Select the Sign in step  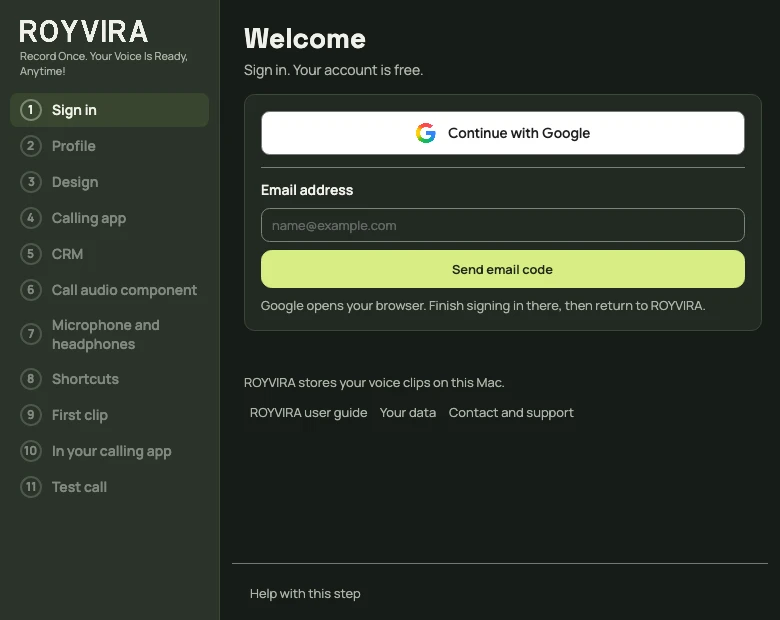click(109, 110)
